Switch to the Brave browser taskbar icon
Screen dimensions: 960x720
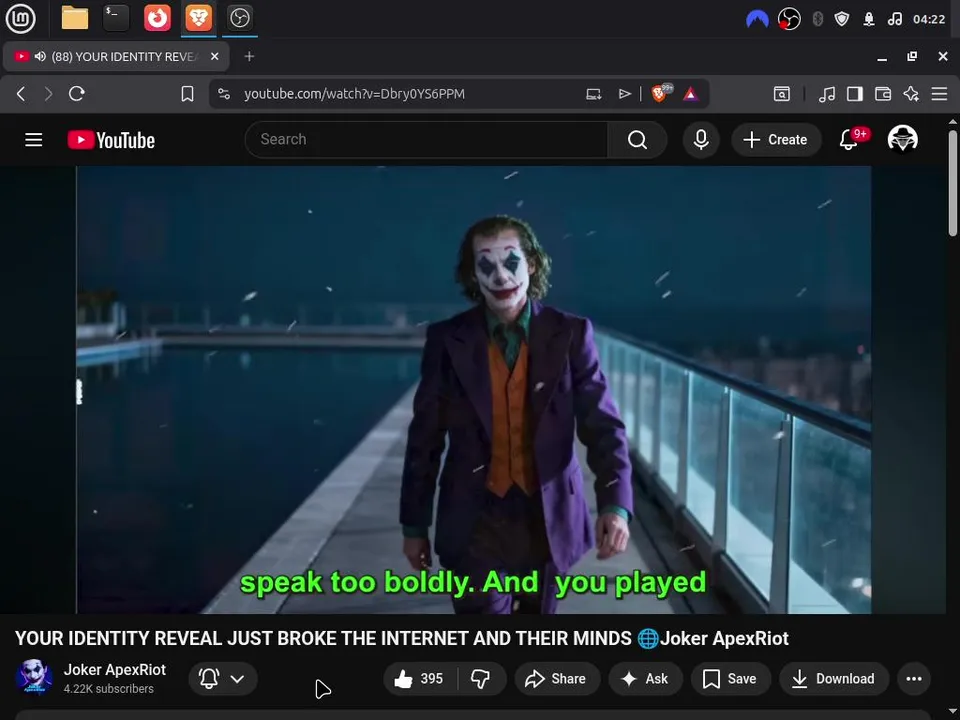198,18
